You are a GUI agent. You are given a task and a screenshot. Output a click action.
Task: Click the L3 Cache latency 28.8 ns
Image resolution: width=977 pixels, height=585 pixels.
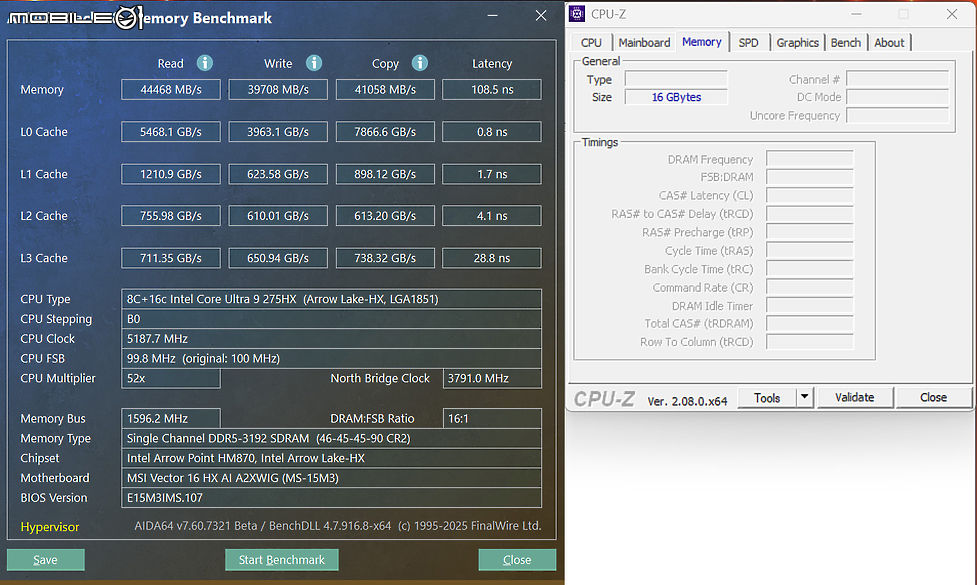pos(492,258)
